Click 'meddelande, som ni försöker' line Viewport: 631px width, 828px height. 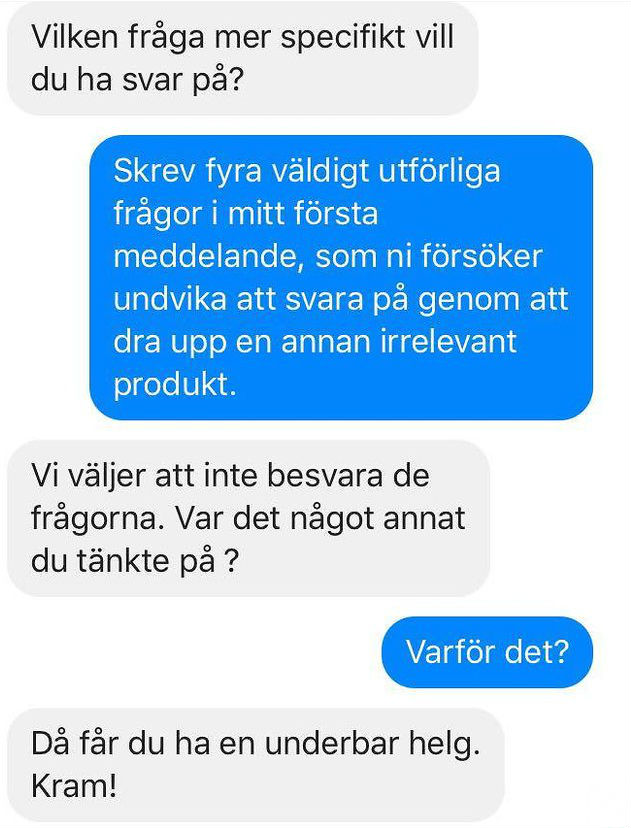pos(328,257)
